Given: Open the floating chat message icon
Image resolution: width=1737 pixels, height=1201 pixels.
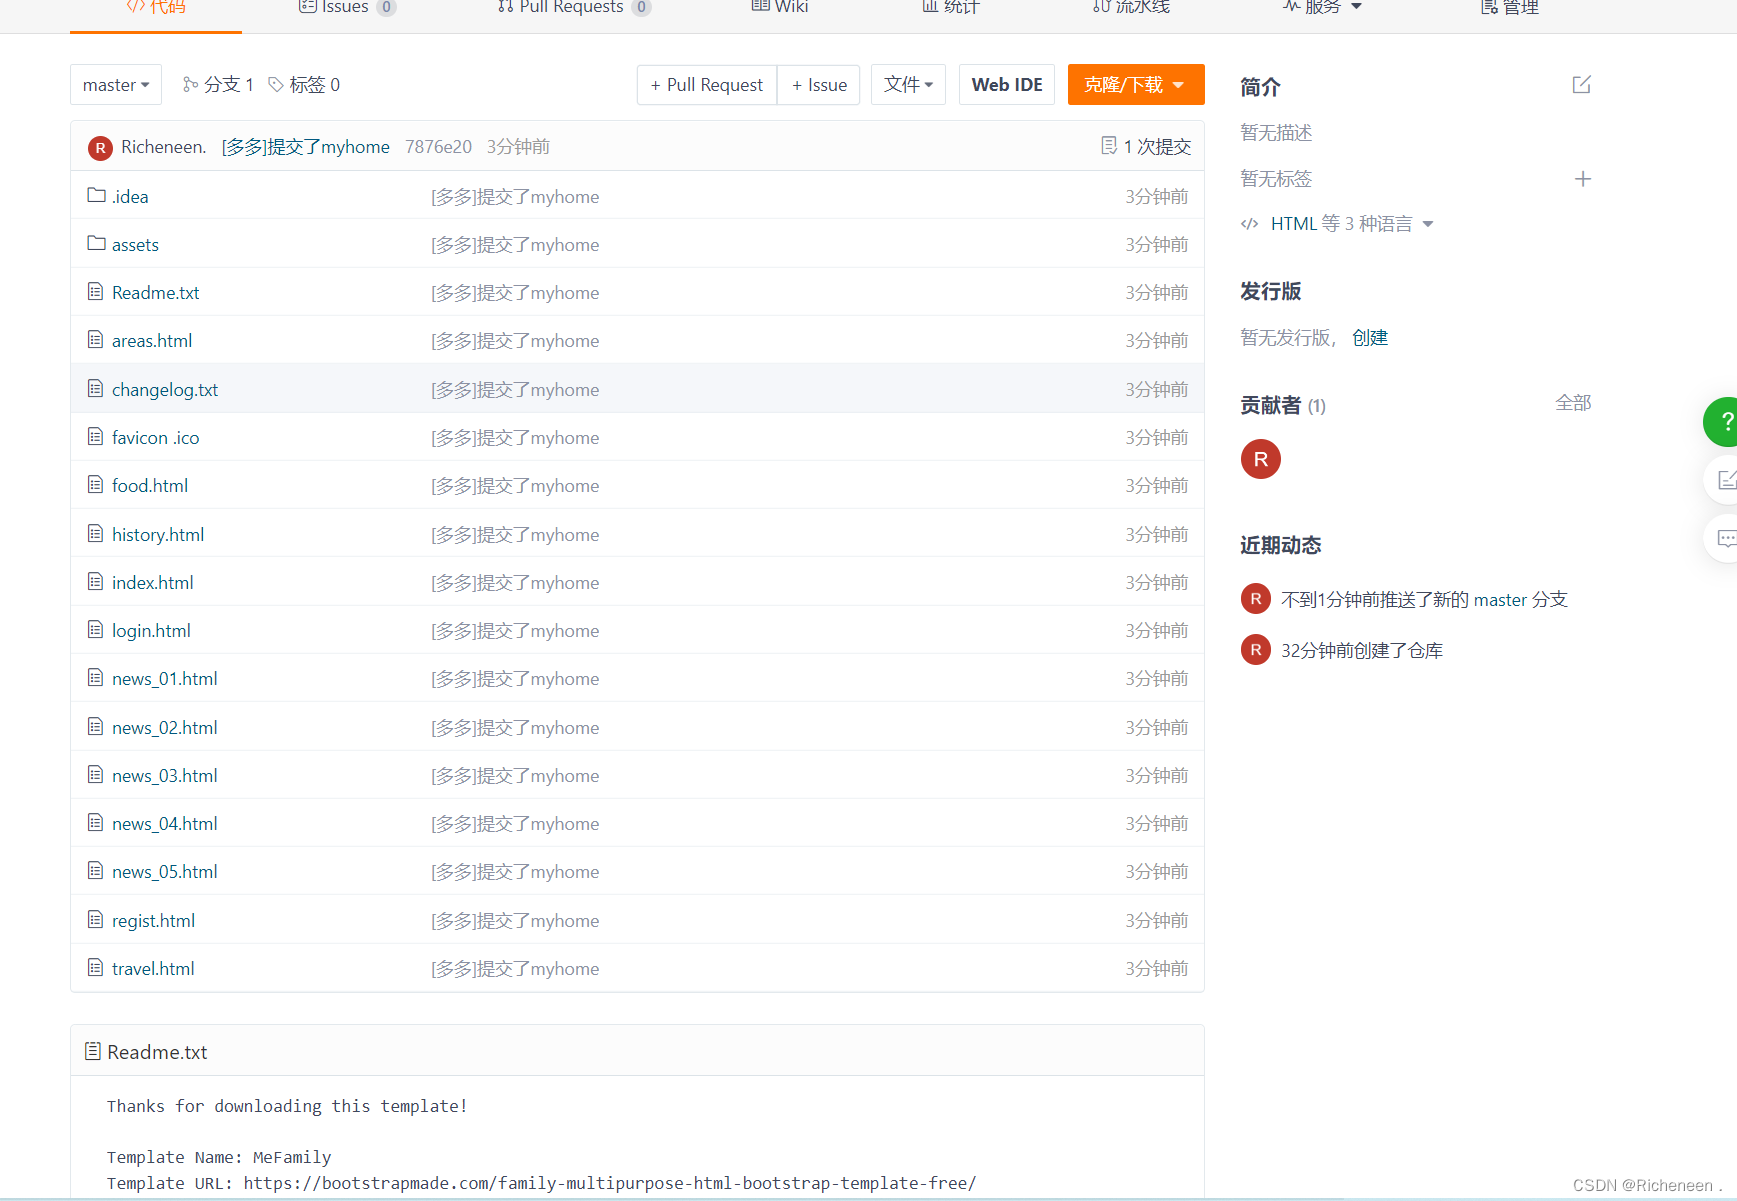Looking at the screenshot, I should (1725, 538).
